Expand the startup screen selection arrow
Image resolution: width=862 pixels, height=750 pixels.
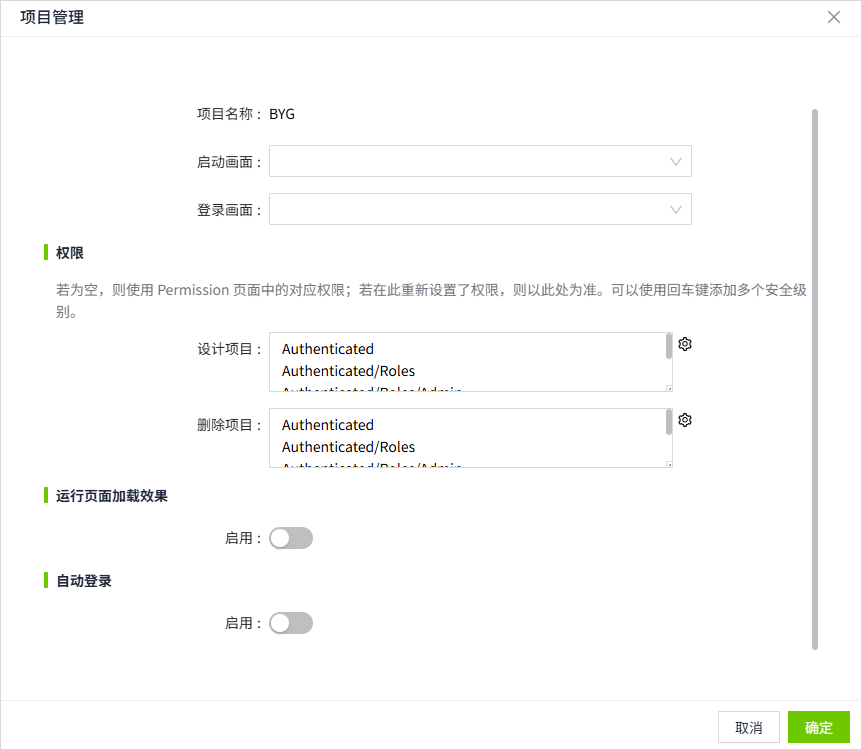click(x=676, y=161)
